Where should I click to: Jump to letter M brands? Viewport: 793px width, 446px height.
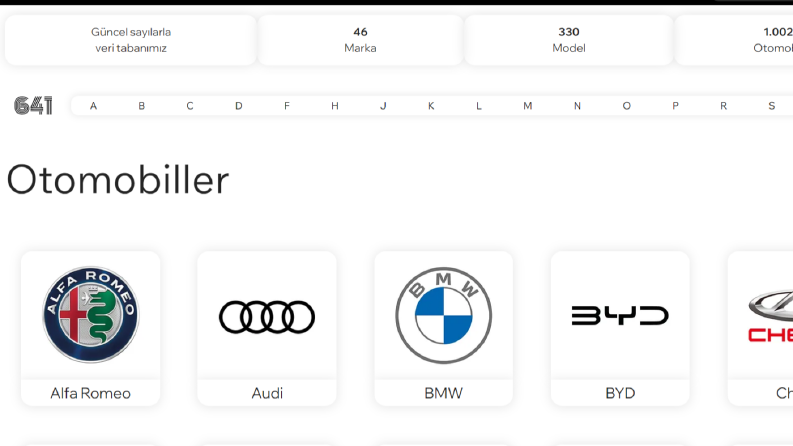(x=527, y=106)
